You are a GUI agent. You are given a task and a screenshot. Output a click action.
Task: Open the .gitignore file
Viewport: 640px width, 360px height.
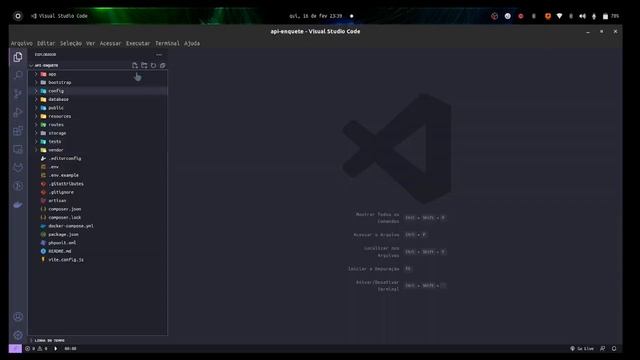click(x=98, y=192)
